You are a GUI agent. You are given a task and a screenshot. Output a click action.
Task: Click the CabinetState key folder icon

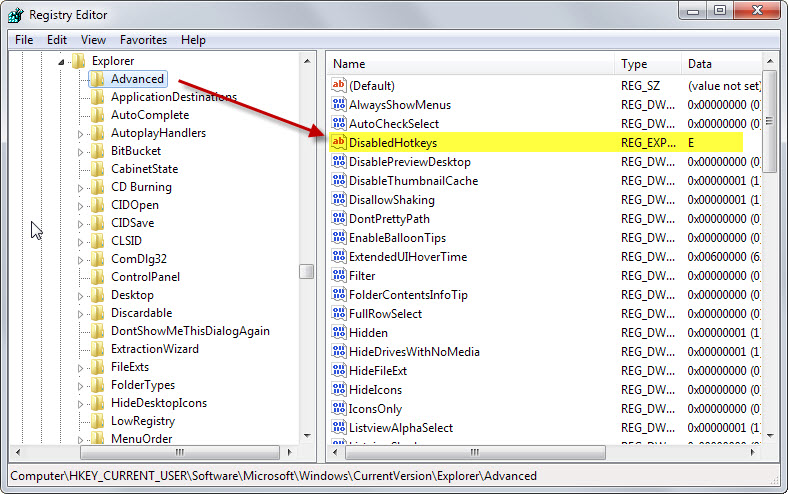point(98,169)
